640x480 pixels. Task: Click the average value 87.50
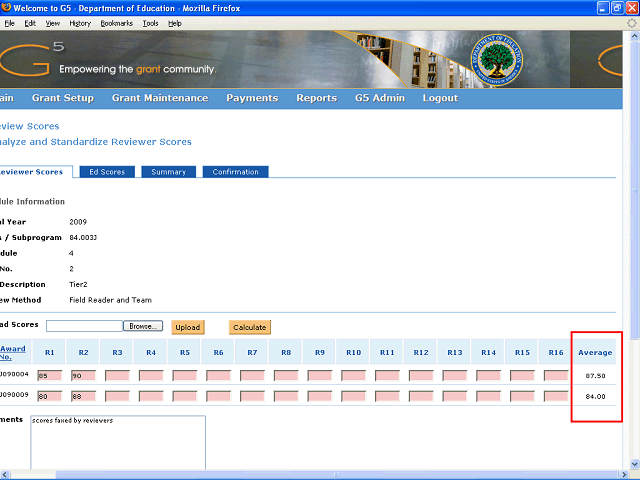[595, 376]
